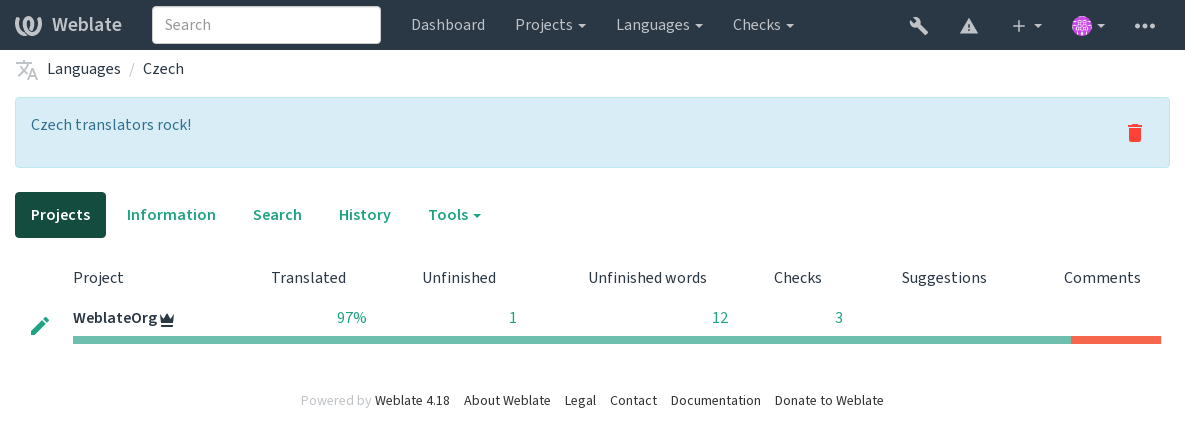Open the plus add menu

(x=1026, y=26)
